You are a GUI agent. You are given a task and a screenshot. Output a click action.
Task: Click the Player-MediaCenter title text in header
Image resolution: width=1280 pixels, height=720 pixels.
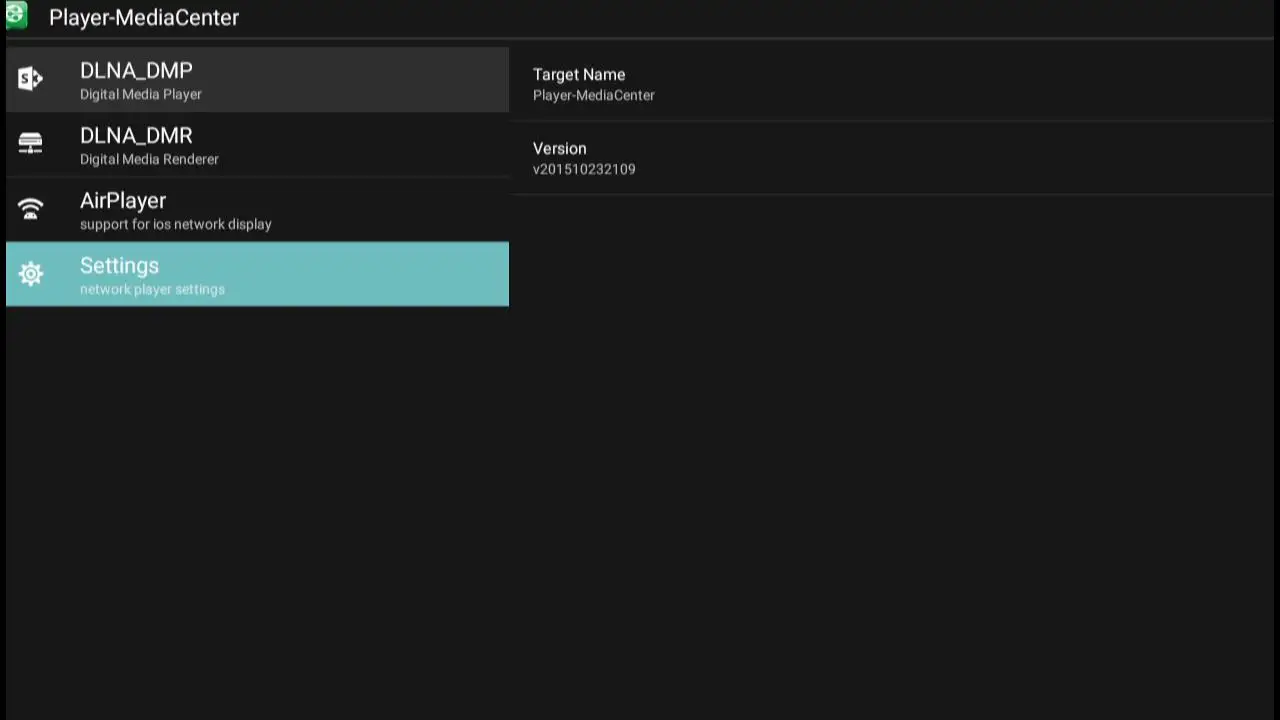click(x=144, y=17)
